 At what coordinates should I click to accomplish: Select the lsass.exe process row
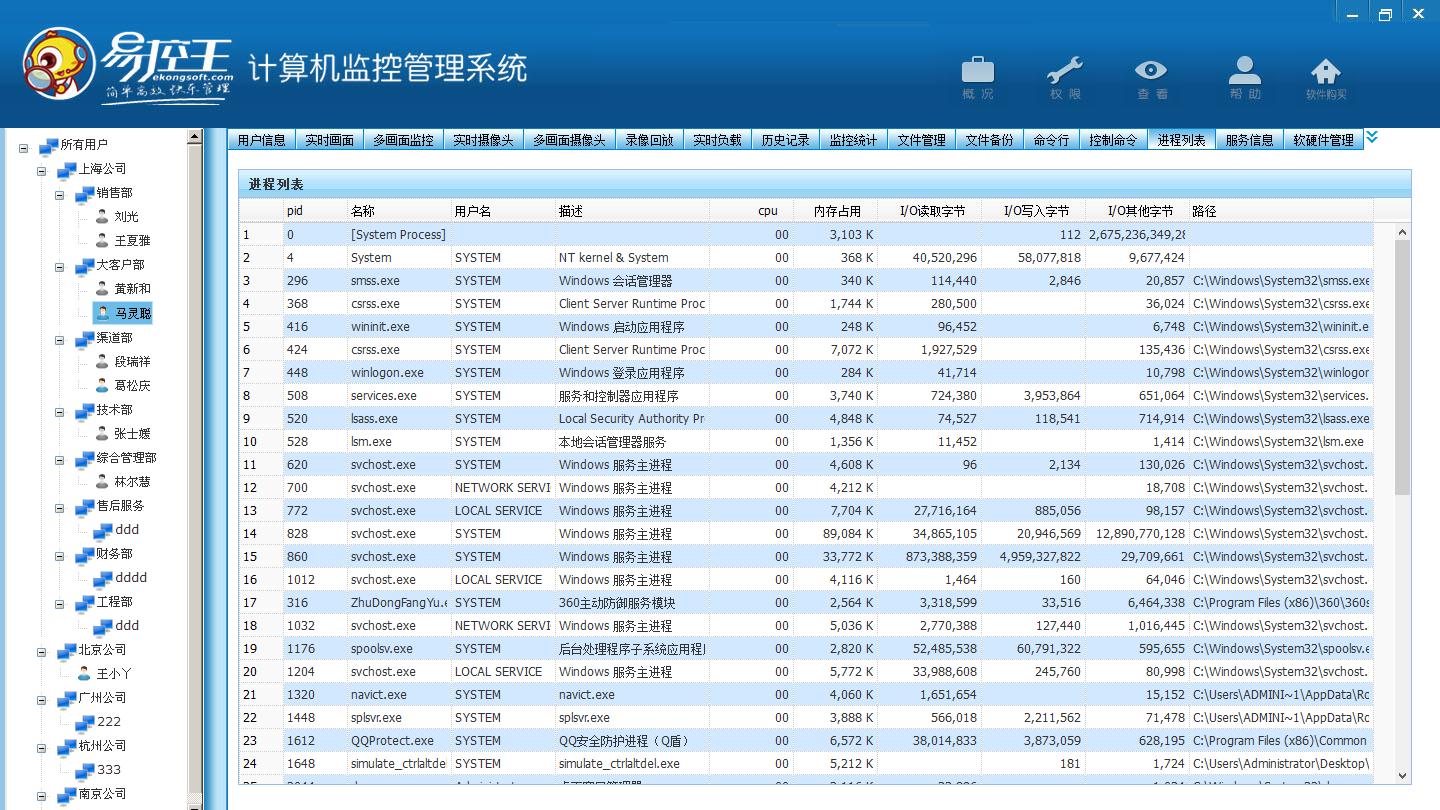point(806,419)
